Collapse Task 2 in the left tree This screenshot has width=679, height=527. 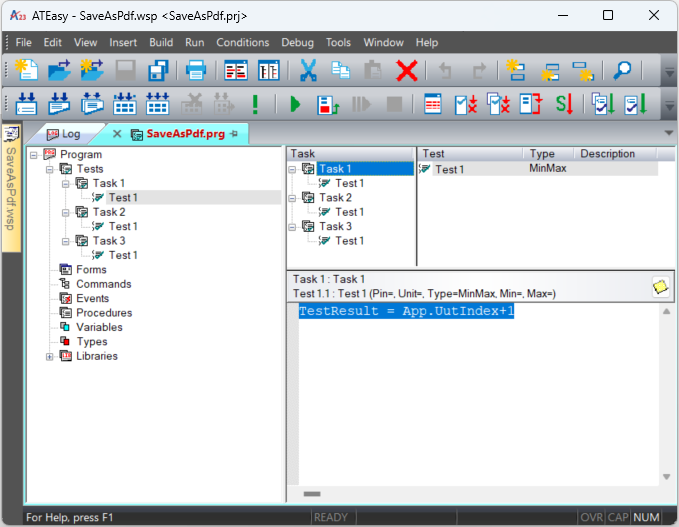(66, 212)
